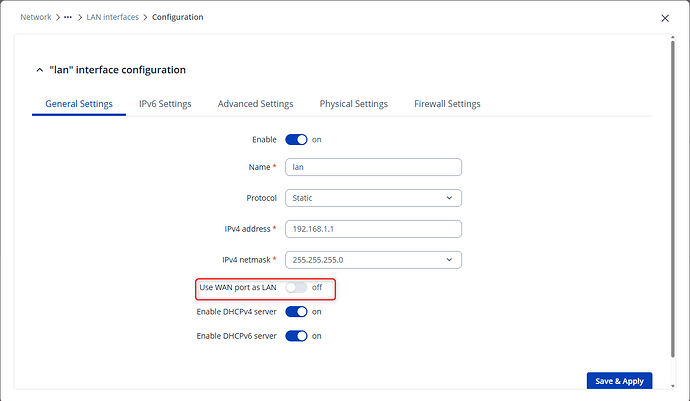Turn on Use WAN port as LAN
Viewport: 690px width, 401px height.
[x=296, y=288]
